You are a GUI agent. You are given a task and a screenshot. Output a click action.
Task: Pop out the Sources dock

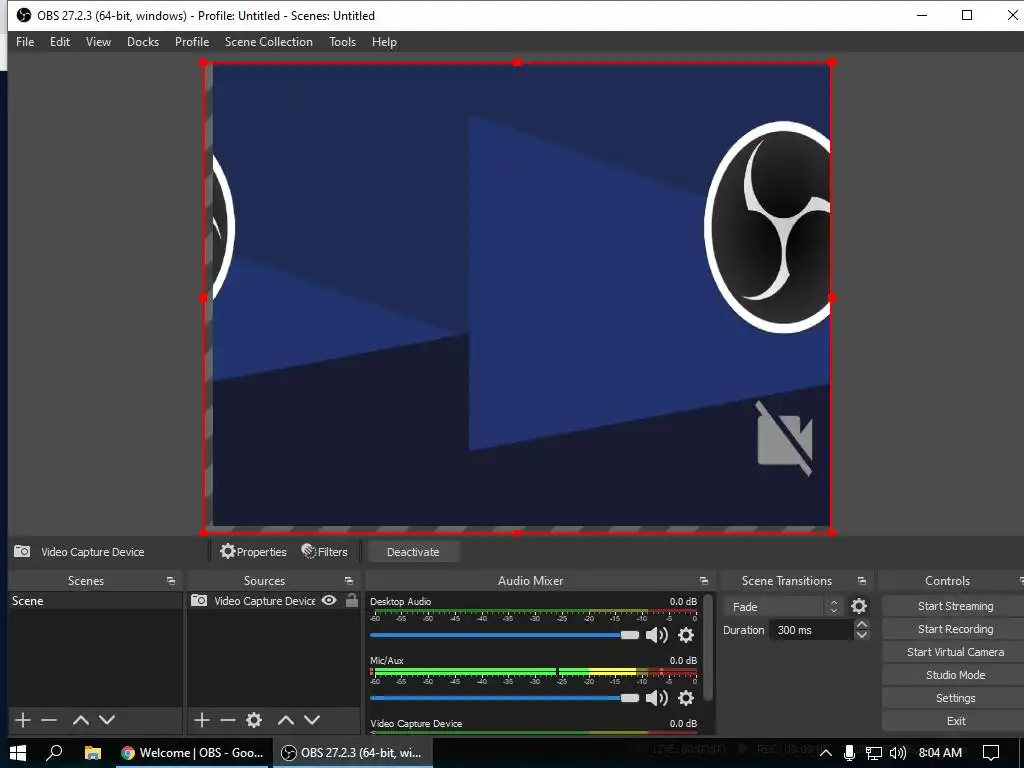(x=349, y=581)
